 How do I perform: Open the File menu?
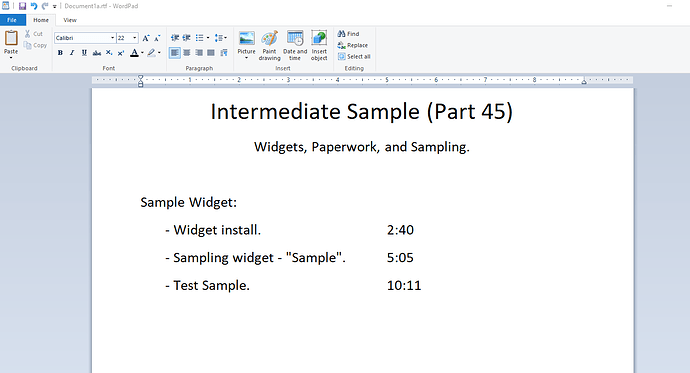click(12, 20)
